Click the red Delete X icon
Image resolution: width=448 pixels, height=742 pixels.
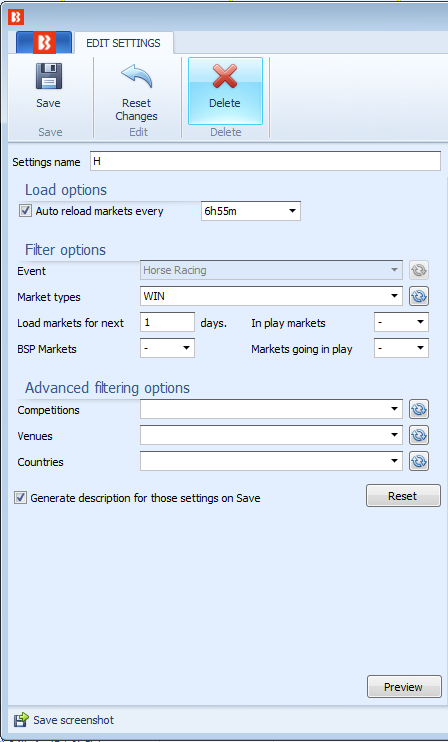[225, 76]
